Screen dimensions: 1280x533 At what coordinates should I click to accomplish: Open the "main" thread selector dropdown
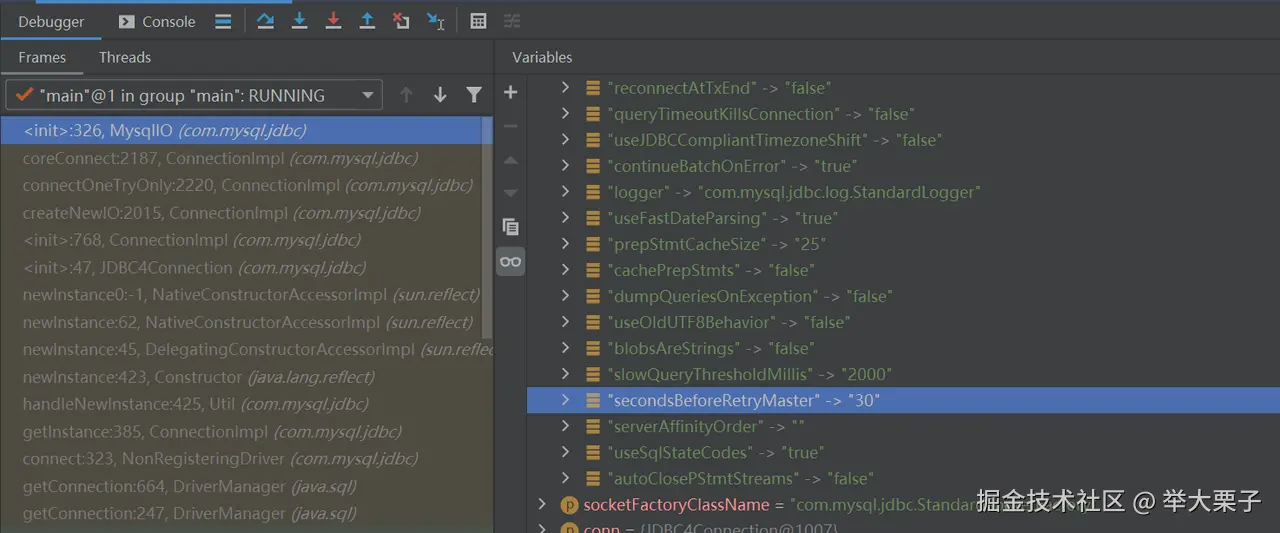click(368, 95)
